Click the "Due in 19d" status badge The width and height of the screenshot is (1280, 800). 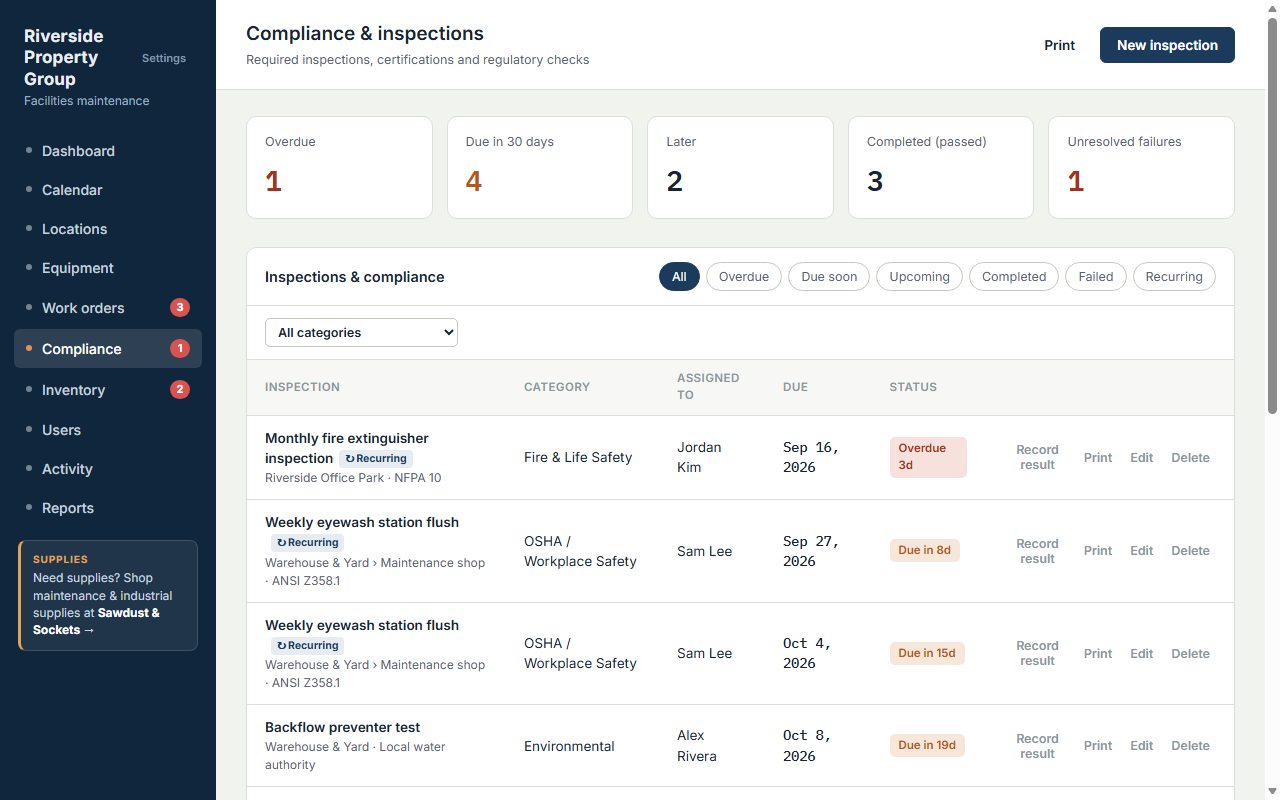point(927,746)
